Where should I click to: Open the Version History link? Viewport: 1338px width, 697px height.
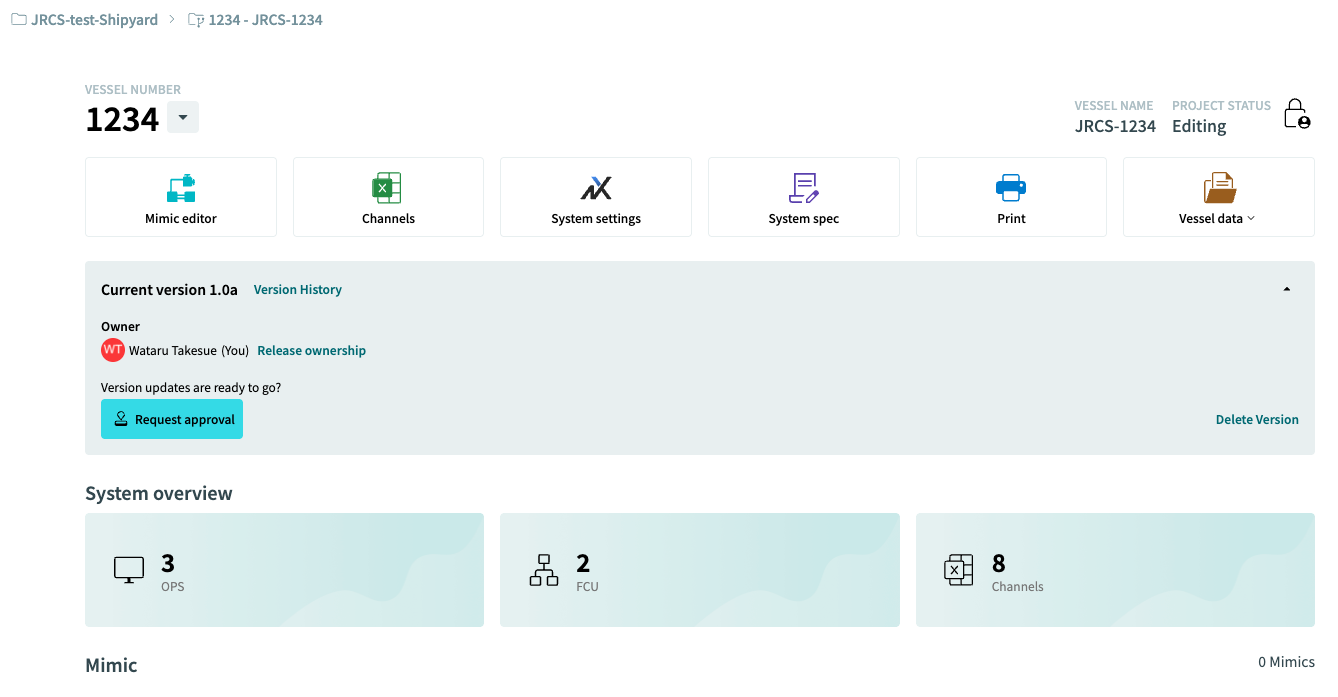click(x=298, y=289)
